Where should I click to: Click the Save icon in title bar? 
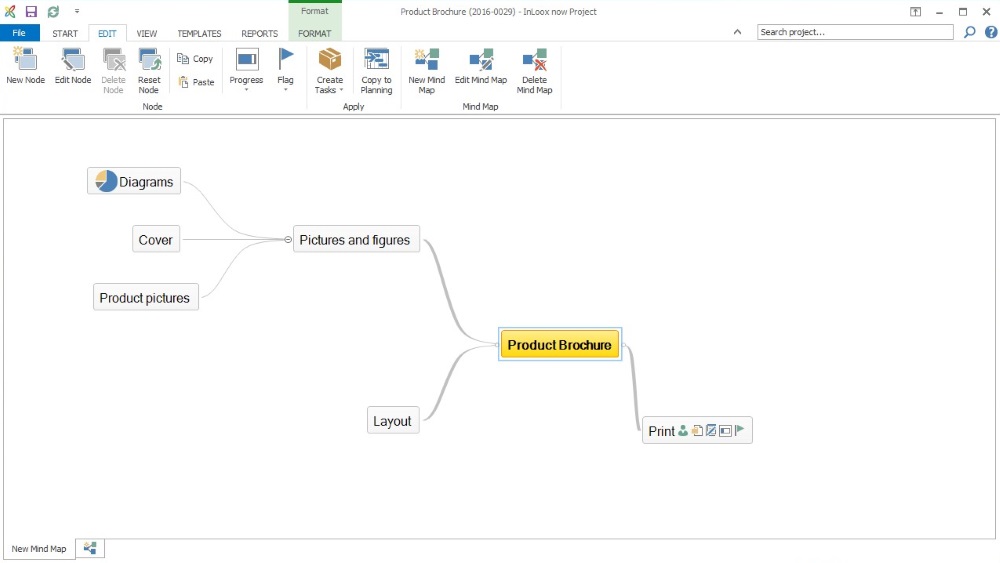[x=31, y=11]
